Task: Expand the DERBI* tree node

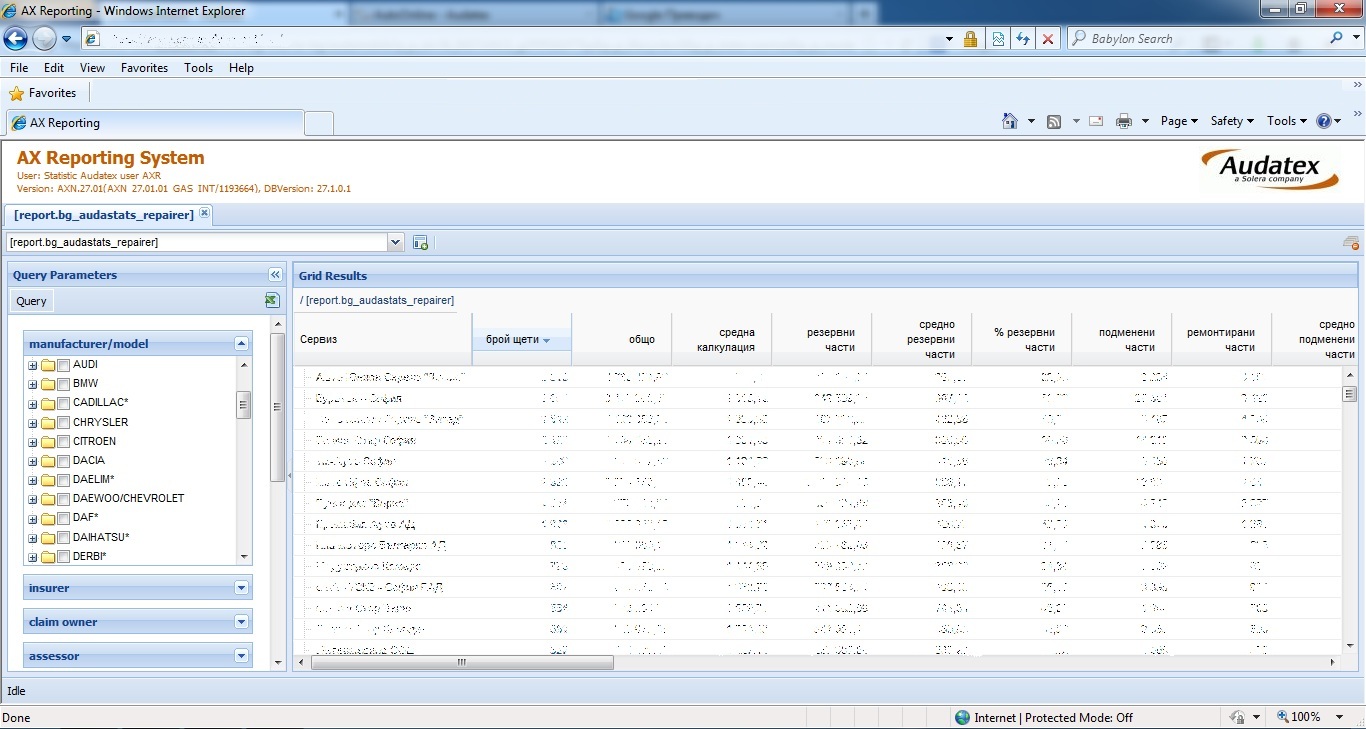Action: pos(33,557)
